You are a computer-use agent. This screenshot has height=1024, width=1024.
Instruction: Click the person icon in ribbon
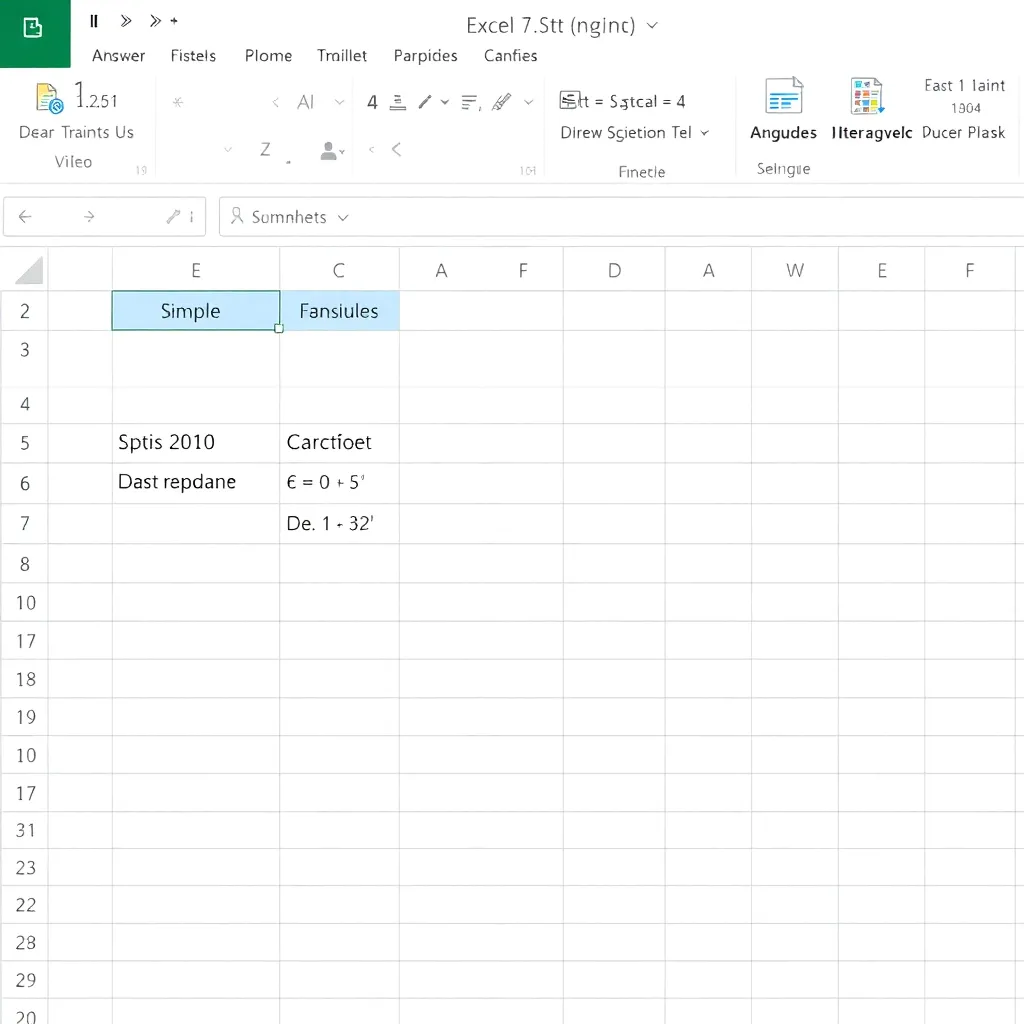tap(329, 150)
